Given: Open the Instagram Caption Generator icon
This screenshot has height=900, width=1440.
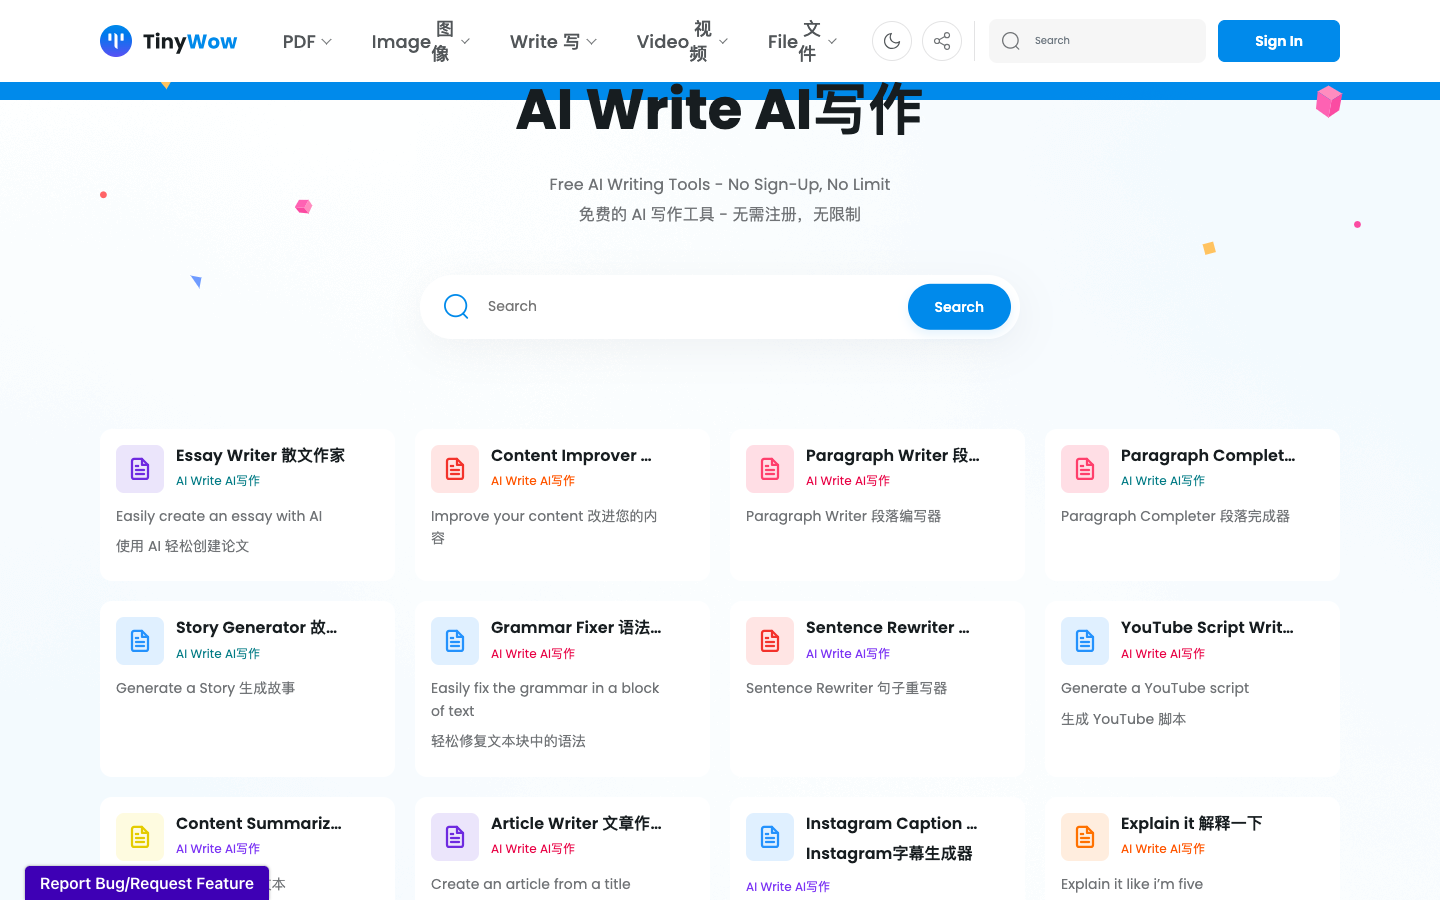Looking at the screenshot, I should pyautogui.click(x=769, y=836).
